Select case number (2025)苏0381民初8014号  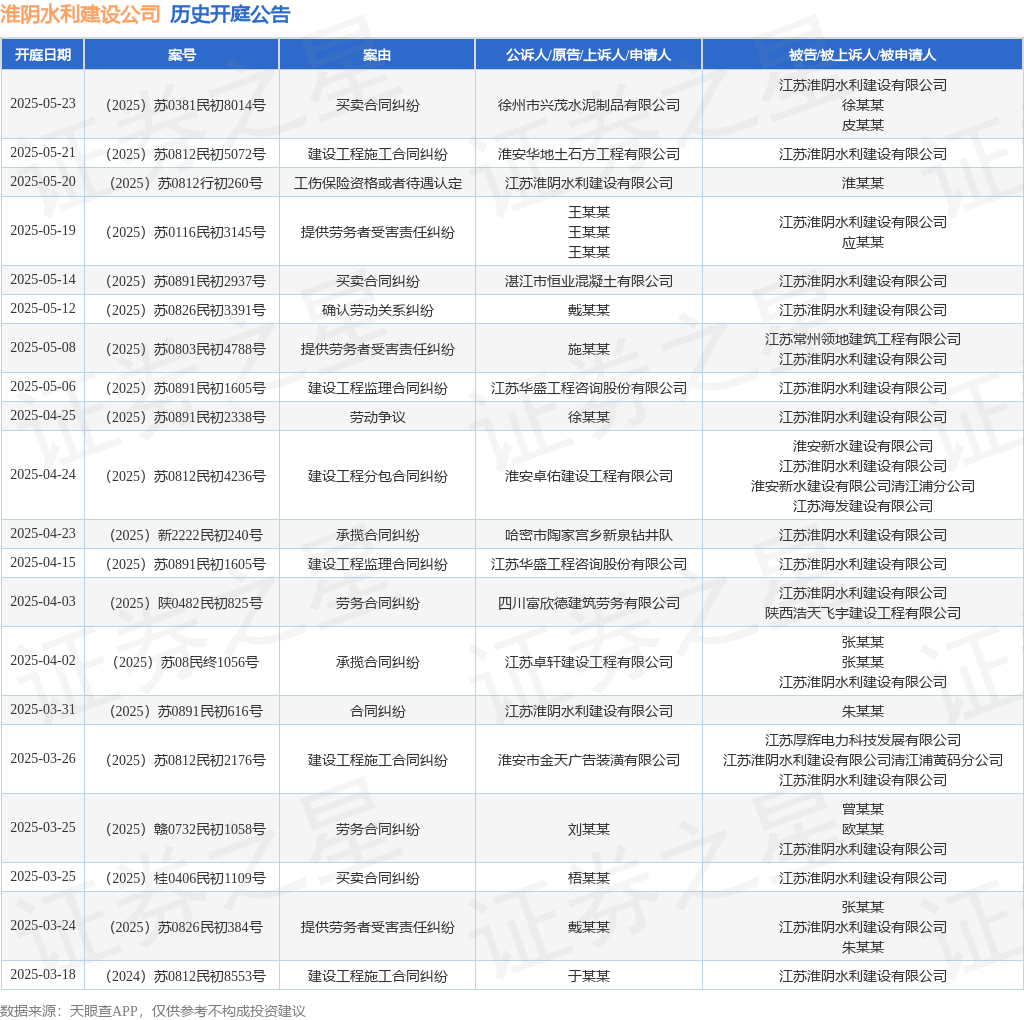coord(185,105)
